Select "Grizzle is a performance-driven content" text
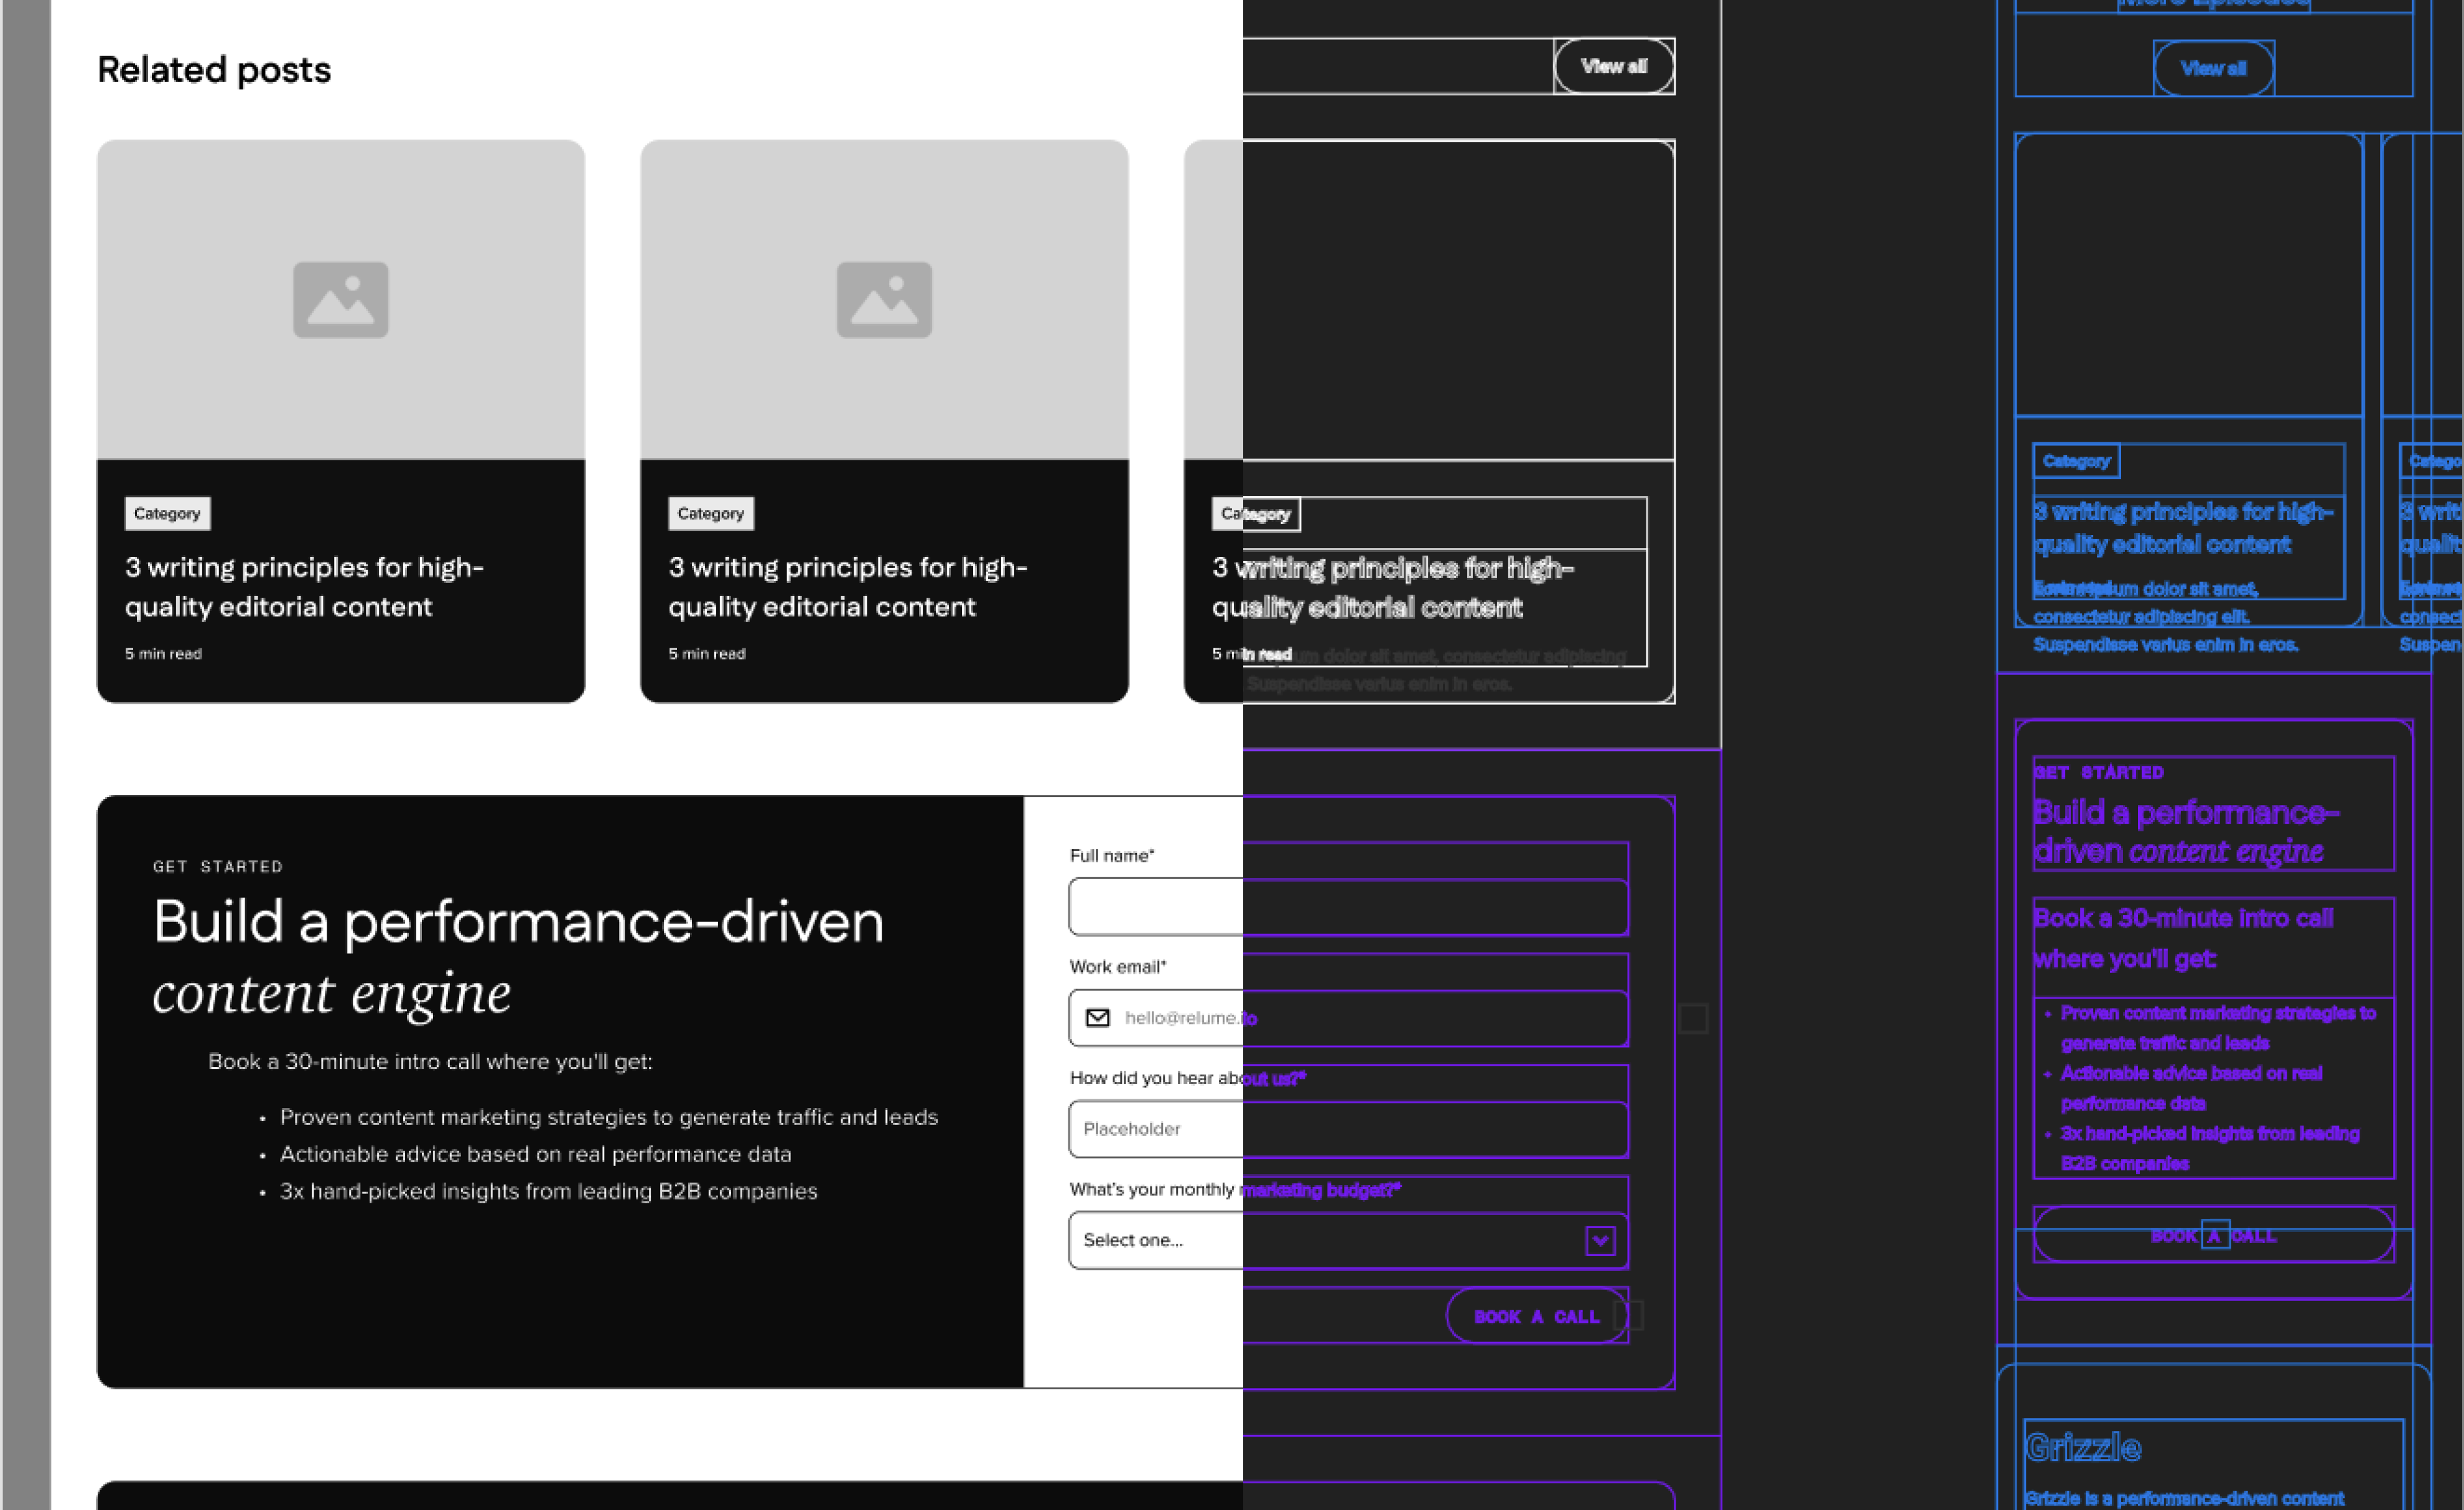 coord(2184,1498)
